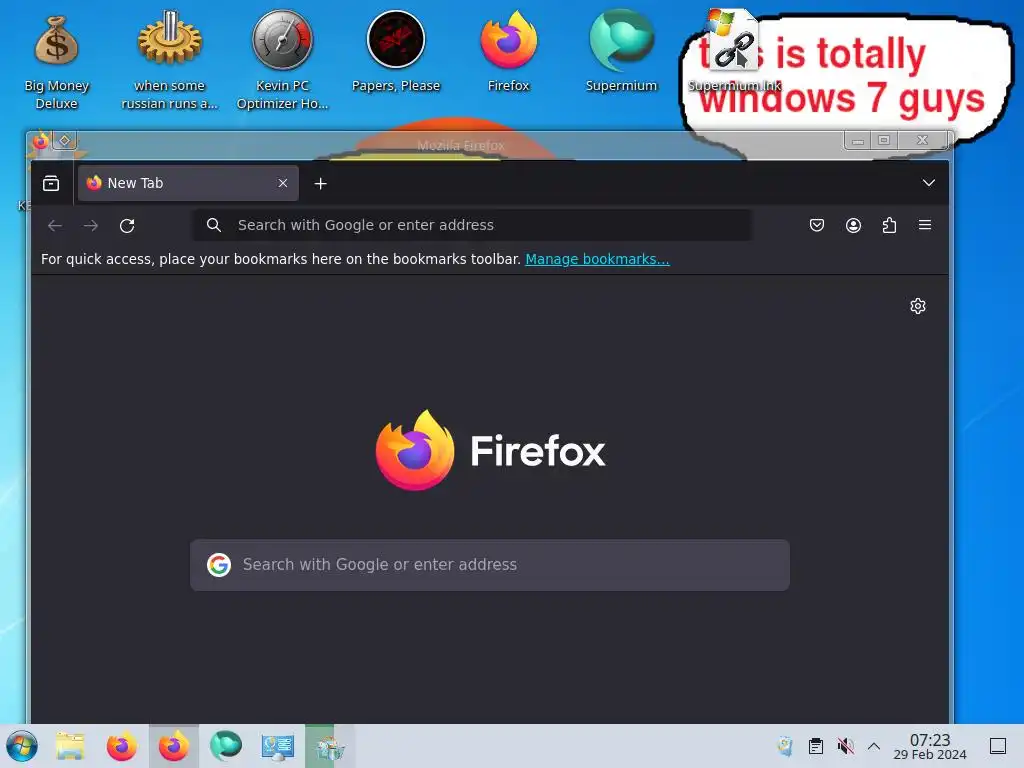Open Supermium from the taskbar

click(x=226, y=746)
